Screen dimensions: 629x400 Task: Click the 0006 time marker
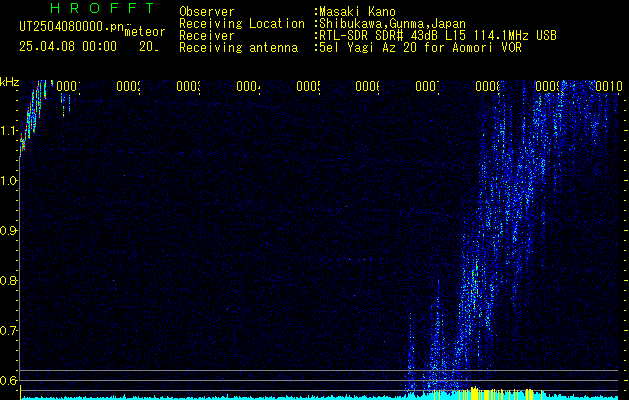pyautogui.click(x=368, y=86)
